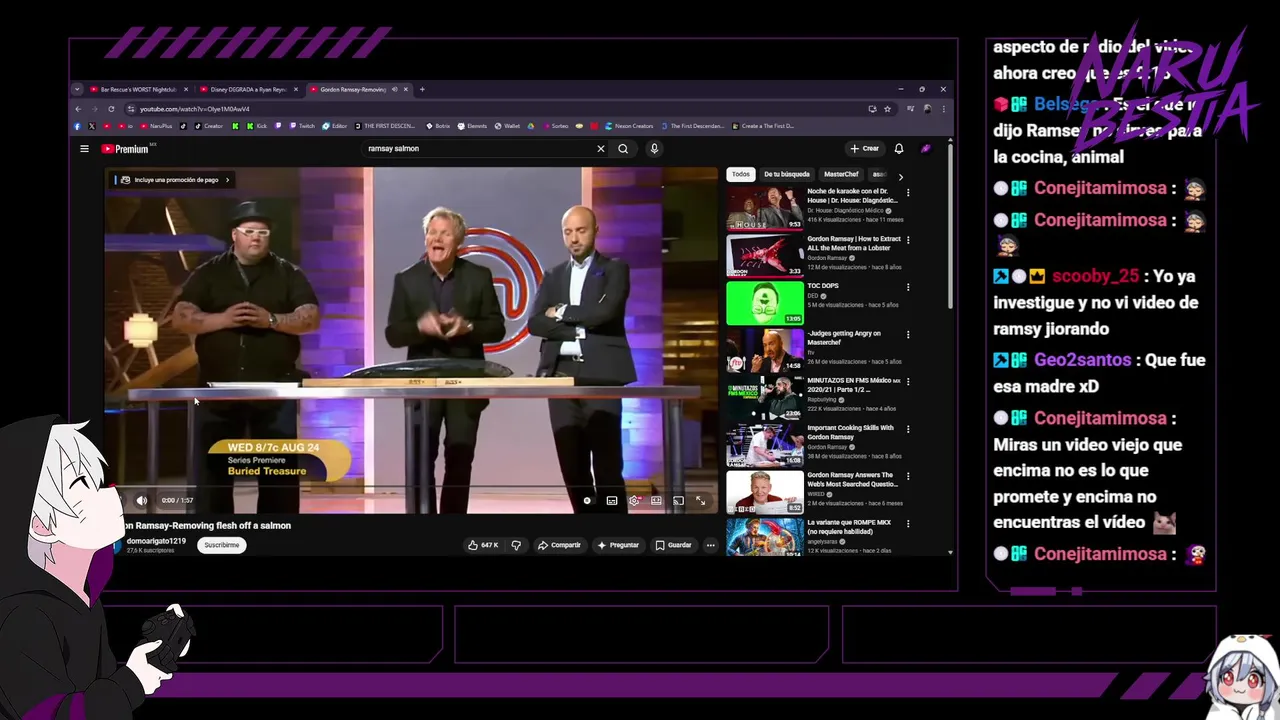Subscribe to domoarigato1219 with Suscribirme

[x=222, y=545]
